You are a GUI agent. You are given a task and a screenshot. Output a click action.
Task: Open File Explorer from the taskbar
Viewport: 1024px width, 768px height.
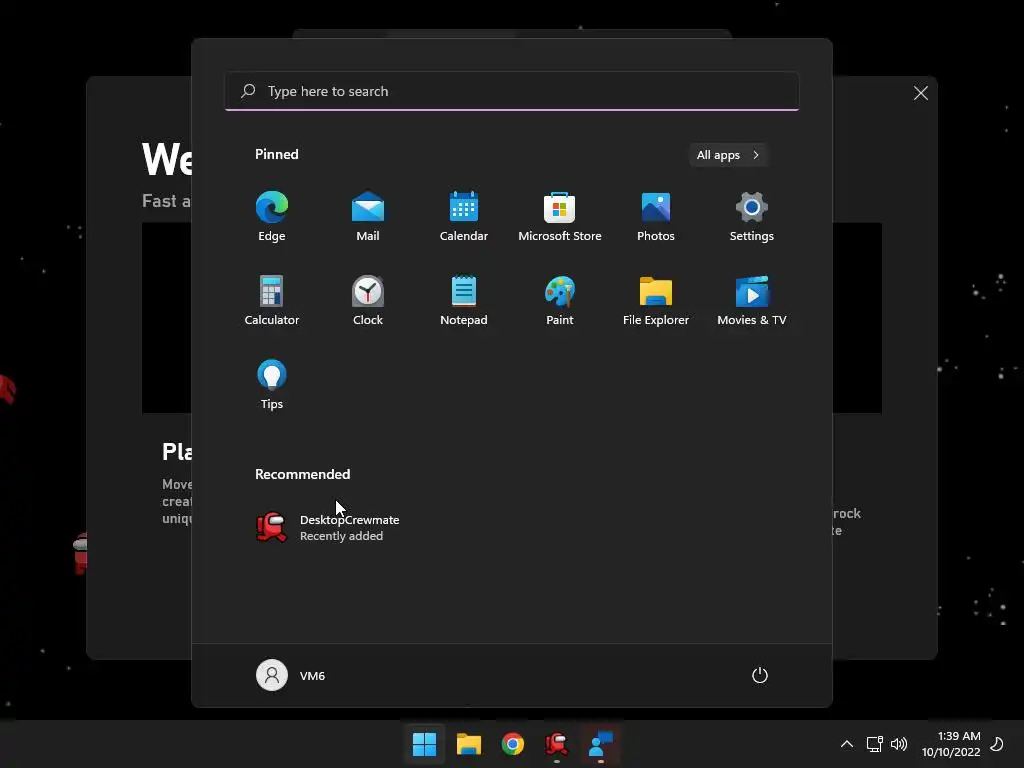[x=468, y=744]
